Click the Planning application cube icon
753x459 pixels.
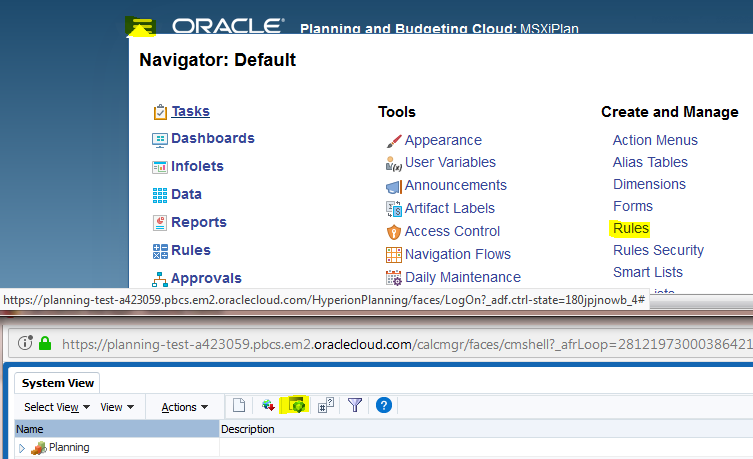tap(38, 448)
